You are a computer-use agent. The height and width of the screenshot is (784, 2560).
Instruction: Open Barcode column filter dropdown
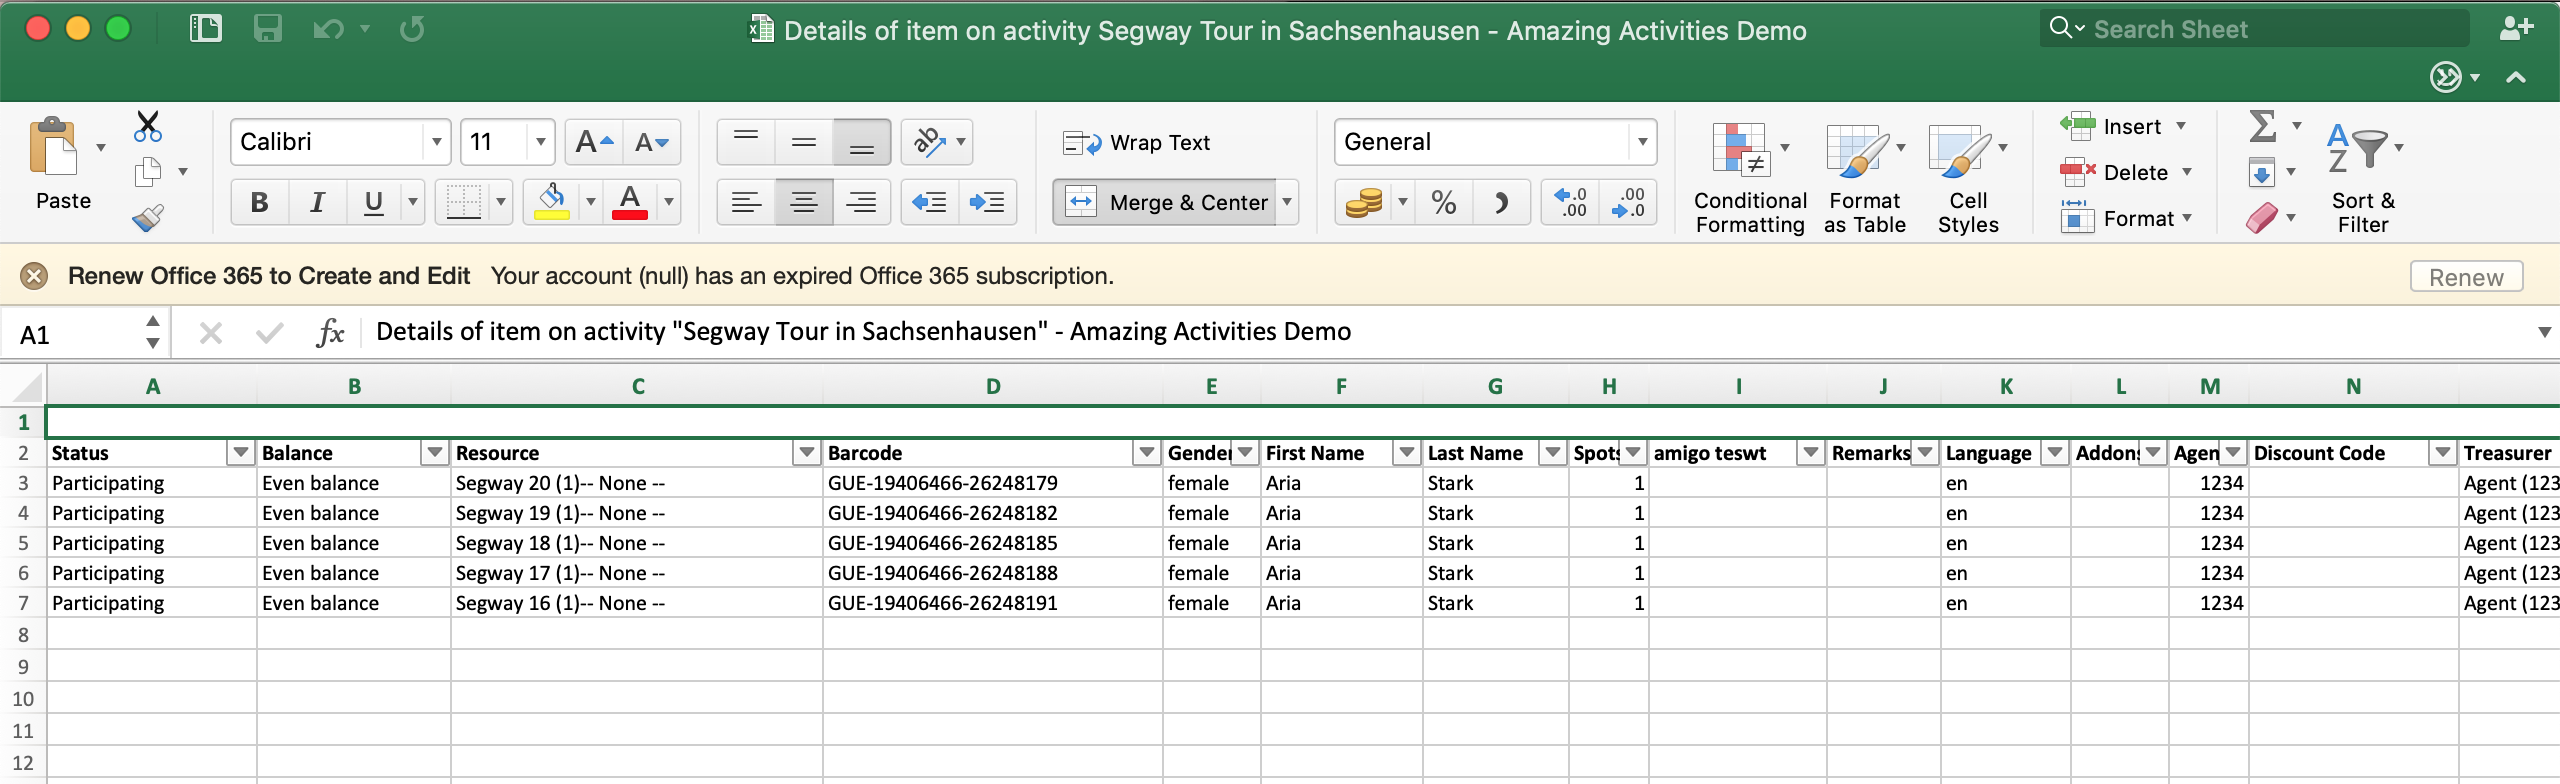tap(1146, 453)
